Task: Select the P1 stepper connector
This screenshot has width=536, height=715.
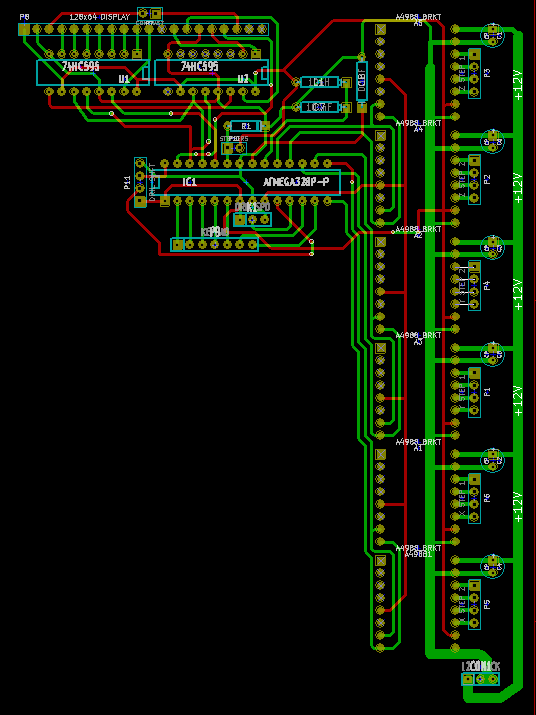Action: 474,392
